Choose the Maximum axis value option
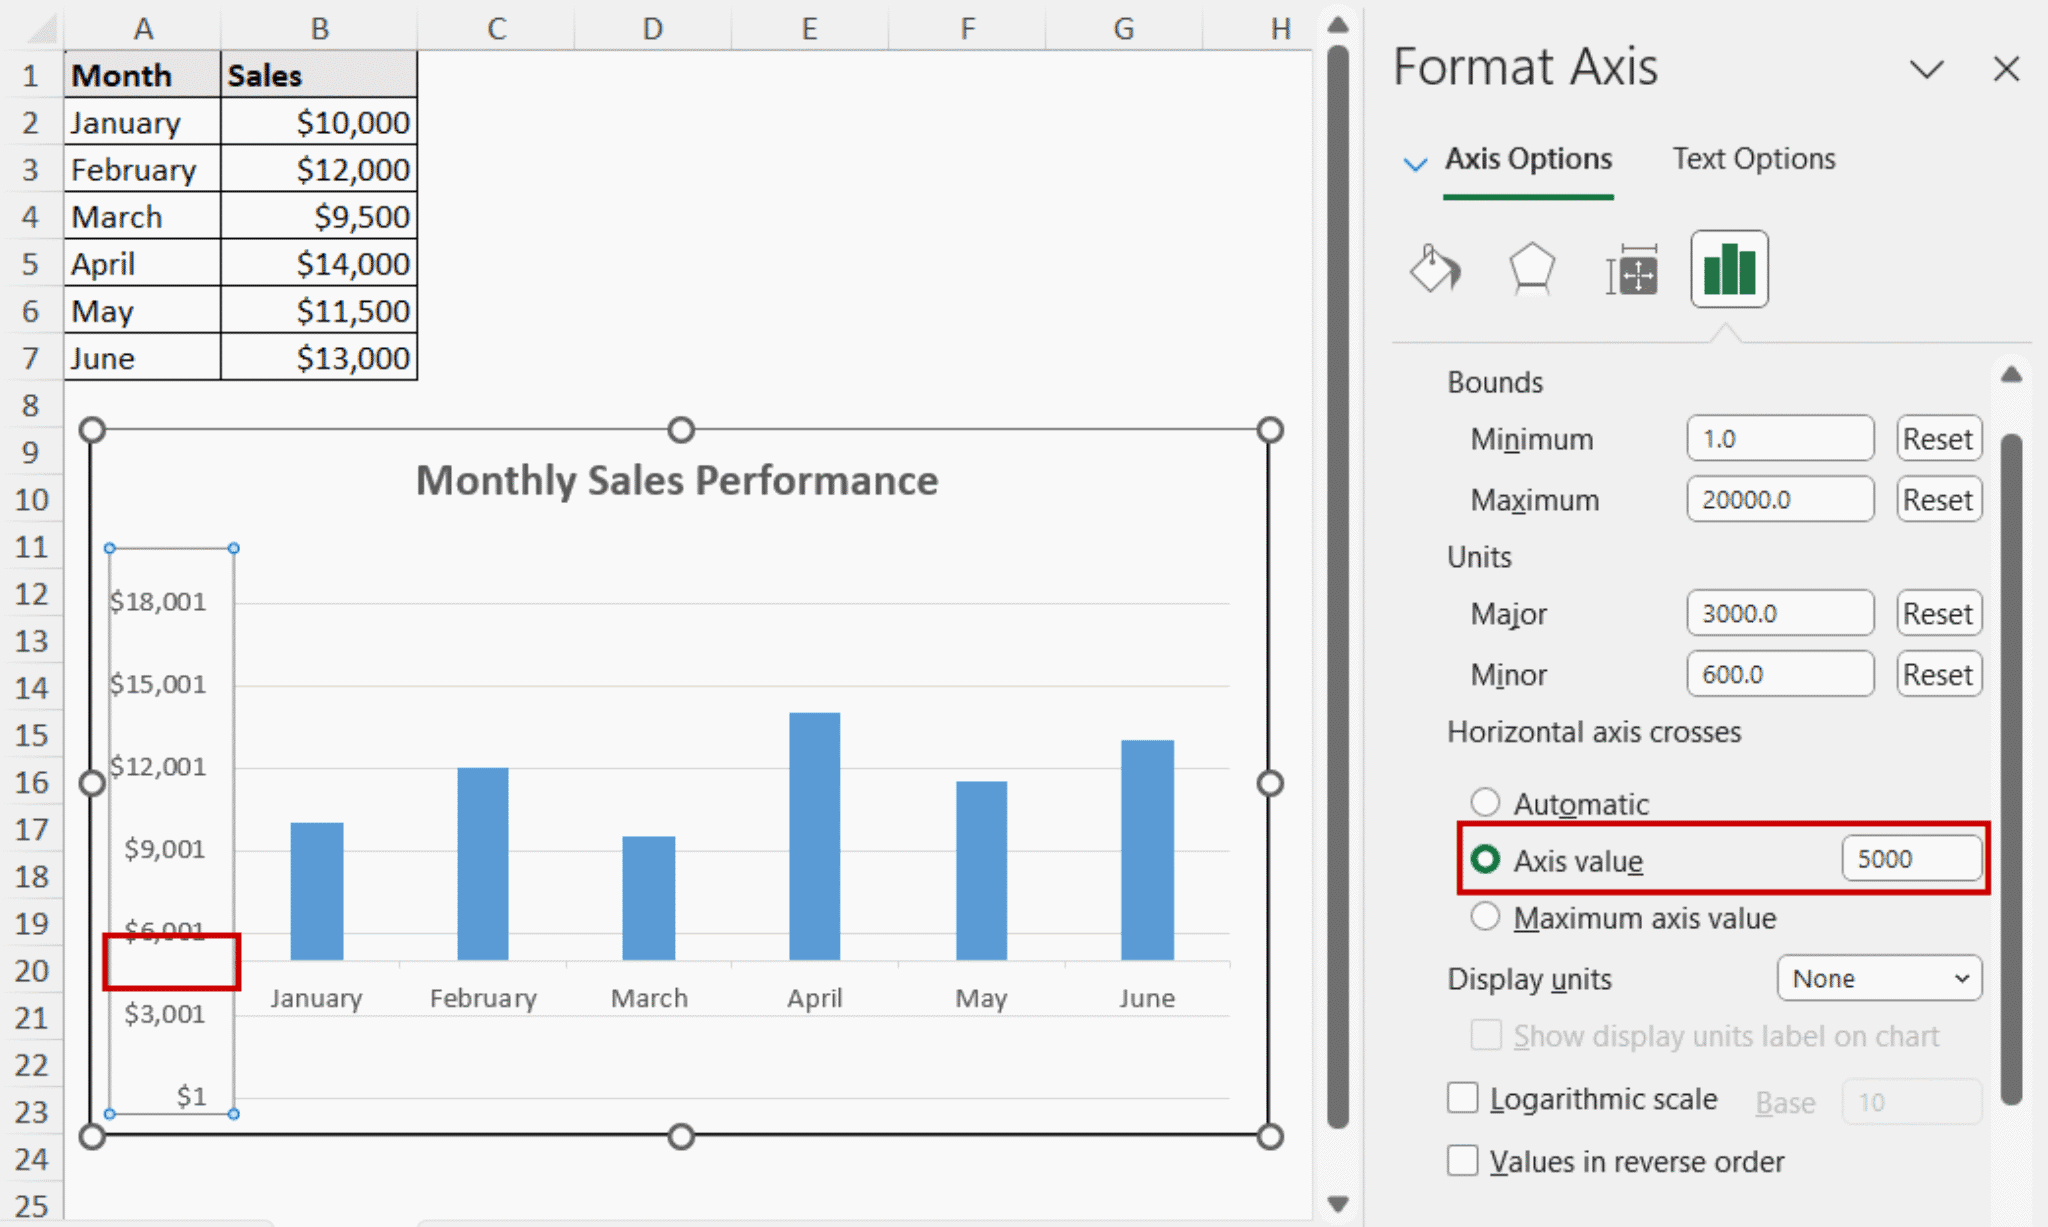The width and height of the screenshot is (2048, 1227). [1486, 916]
